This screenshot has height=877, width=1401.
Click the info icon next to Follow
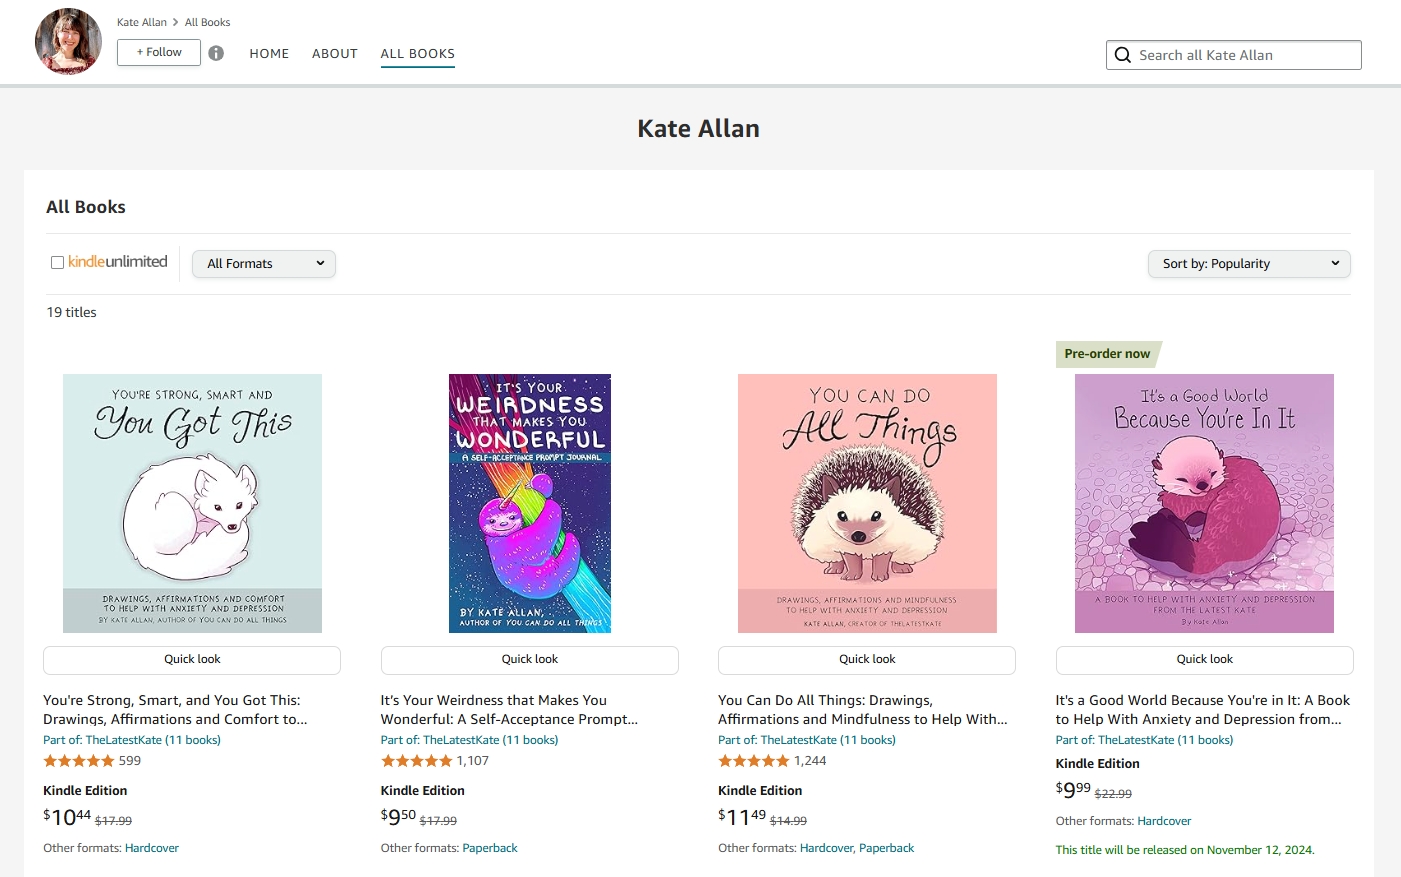click(x=216, y=53)
